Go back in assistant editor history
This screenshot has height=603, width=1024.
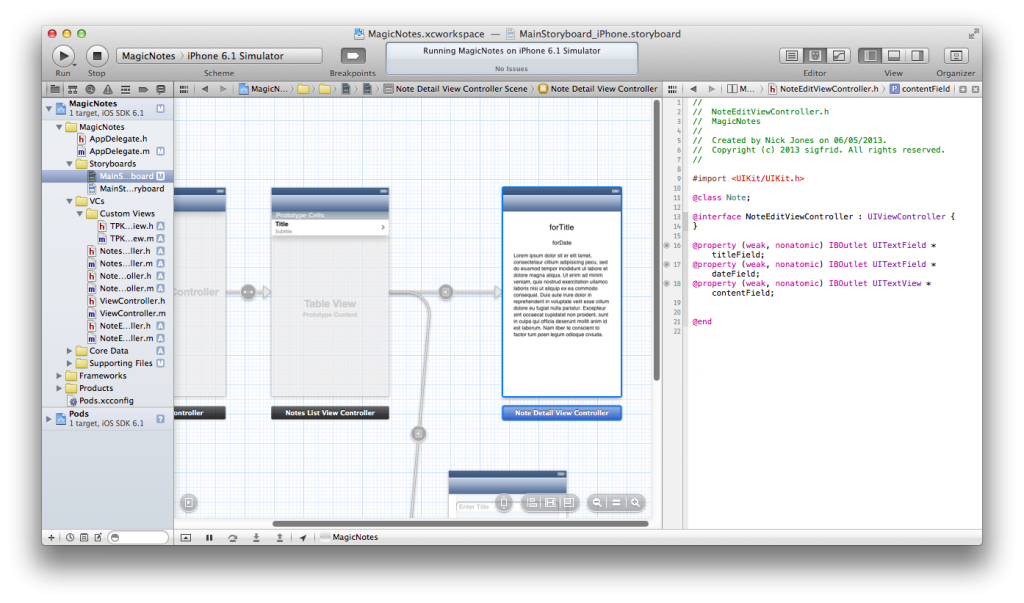click(x=693, y=90)
